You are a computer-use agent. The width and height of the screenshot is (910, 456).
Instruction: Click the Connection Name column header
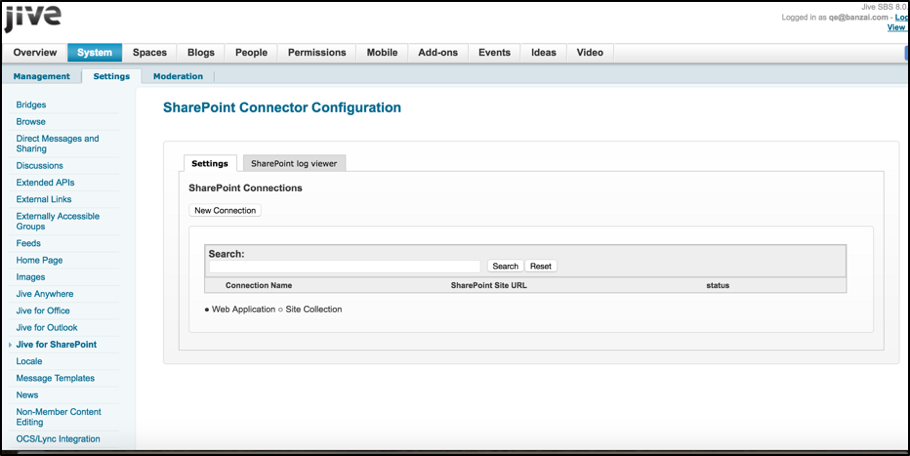[x=259, y=285]
